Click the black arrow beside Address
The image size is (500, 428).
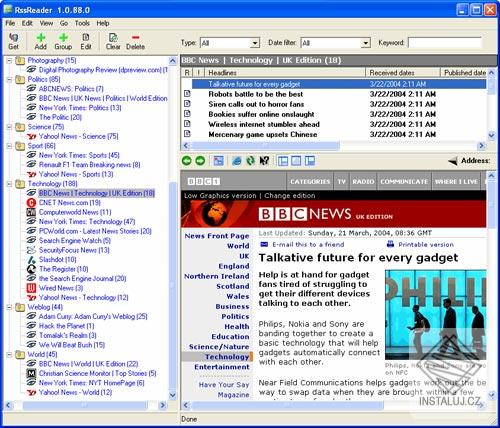(453, 161)
